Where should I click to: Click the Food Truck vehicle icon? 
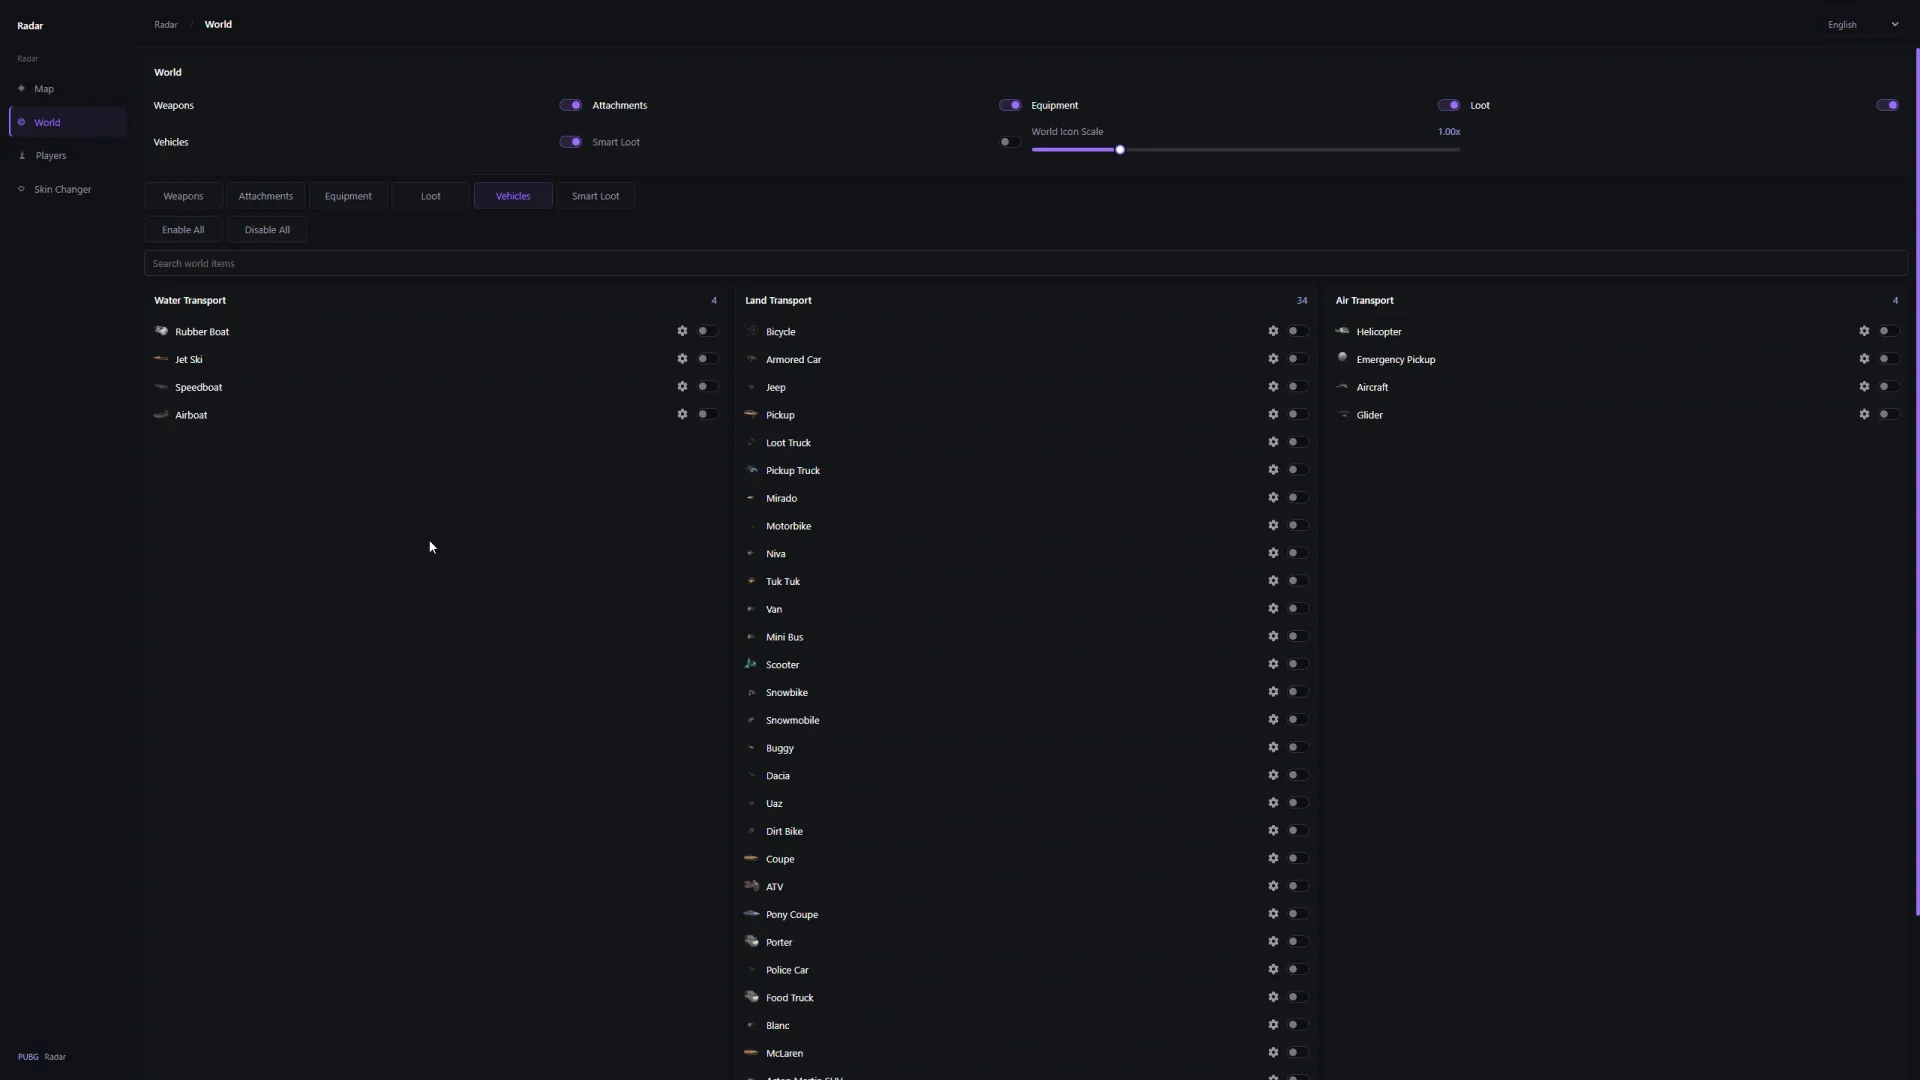[x=751, y=997]
